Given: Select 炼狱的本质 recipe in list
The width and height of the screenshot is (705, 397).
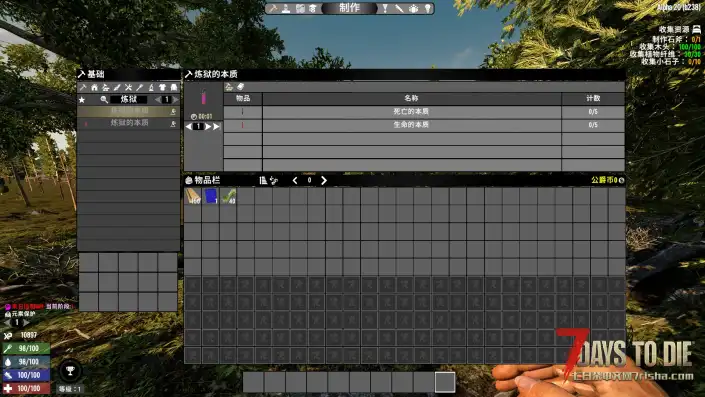Looking at the screenshot, I should (x=129, y=123).
